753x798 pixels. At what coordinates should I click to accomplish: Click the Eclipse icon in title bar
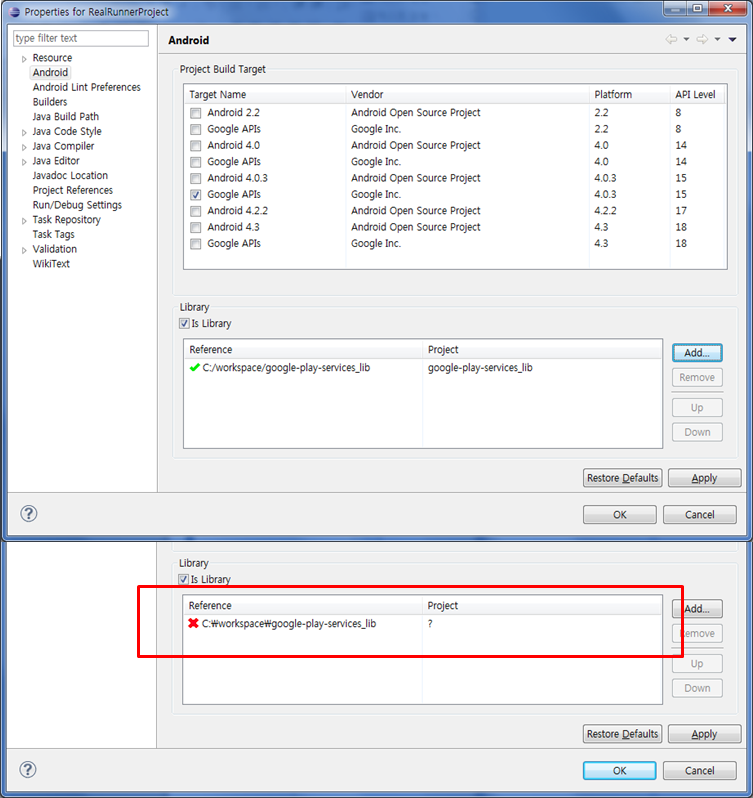15,12
